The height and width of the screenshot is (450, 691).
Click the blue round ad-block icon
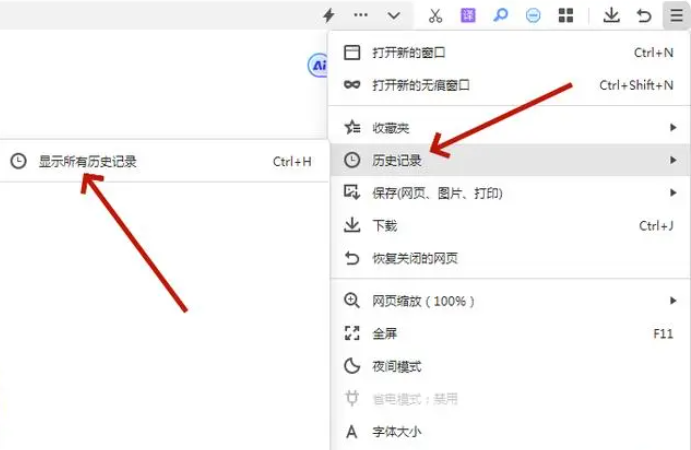(533, 16)
